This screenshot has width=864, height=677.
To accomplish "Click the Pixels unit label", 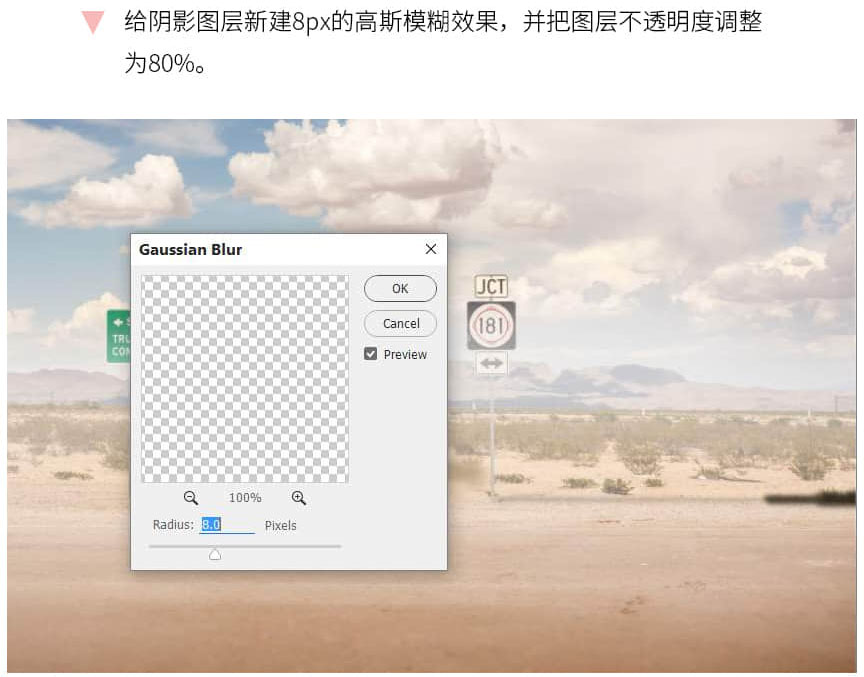I will pos(280,526).
